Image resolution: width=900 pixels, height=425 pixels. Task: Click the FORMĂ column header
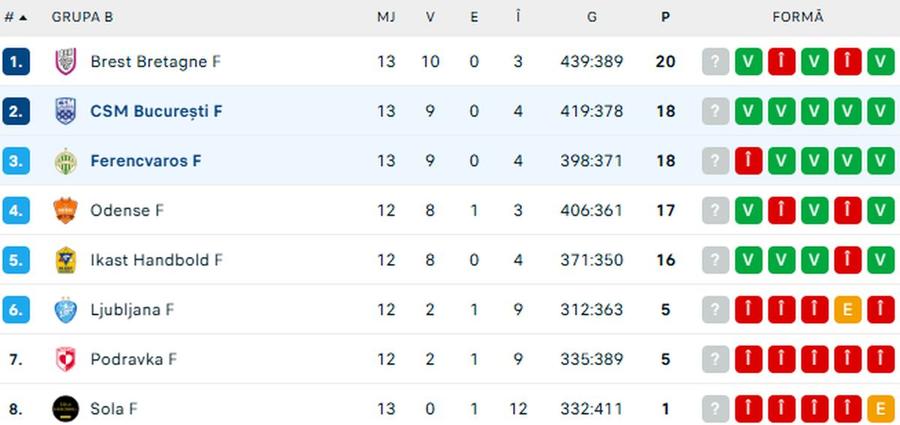pyautogui.click(x=798, y=18)
